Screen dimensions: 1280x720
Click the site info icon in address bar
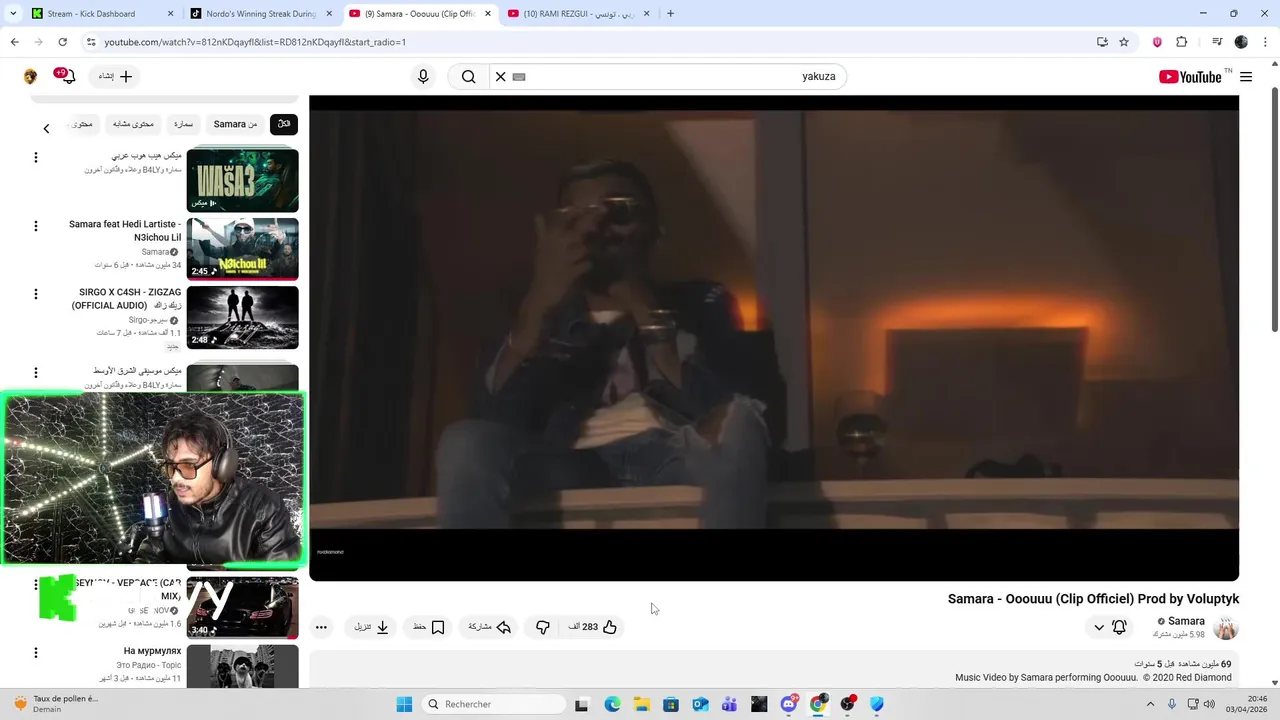[91, 42]
